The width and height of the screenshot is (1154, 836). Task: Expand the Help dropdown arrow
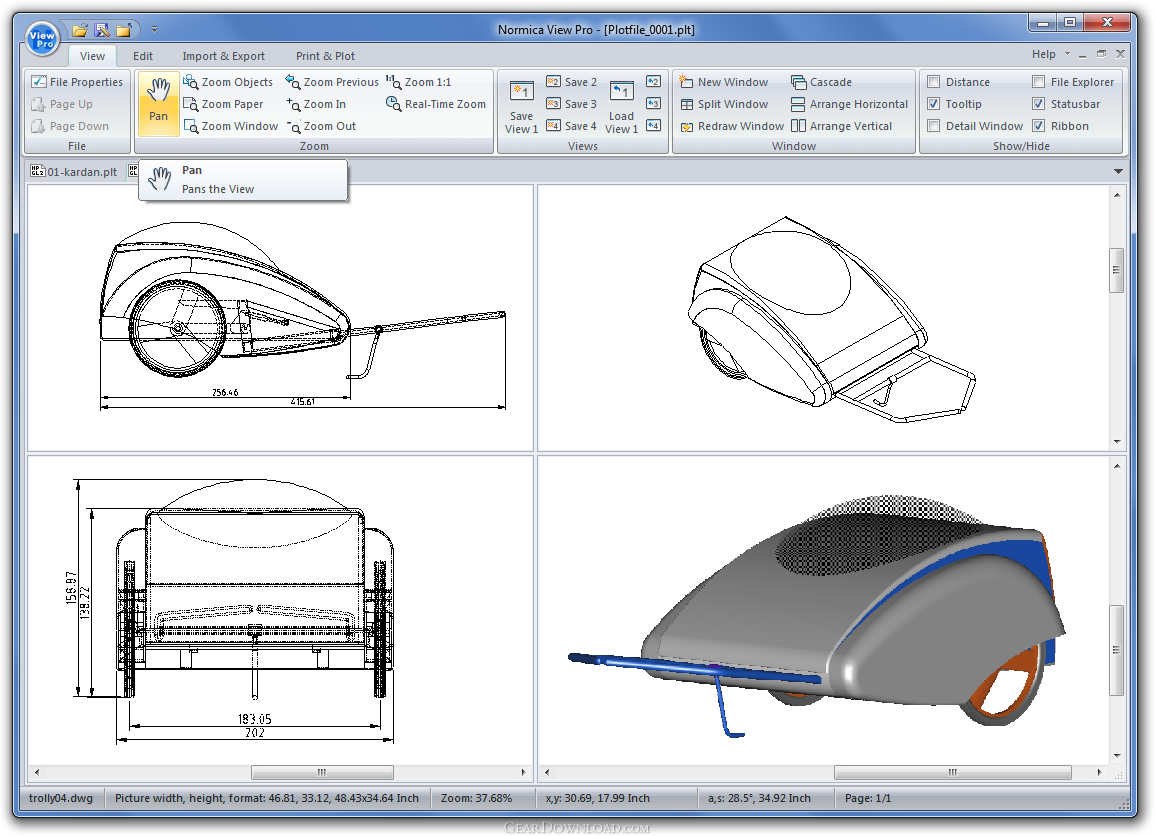[1067, 54]
